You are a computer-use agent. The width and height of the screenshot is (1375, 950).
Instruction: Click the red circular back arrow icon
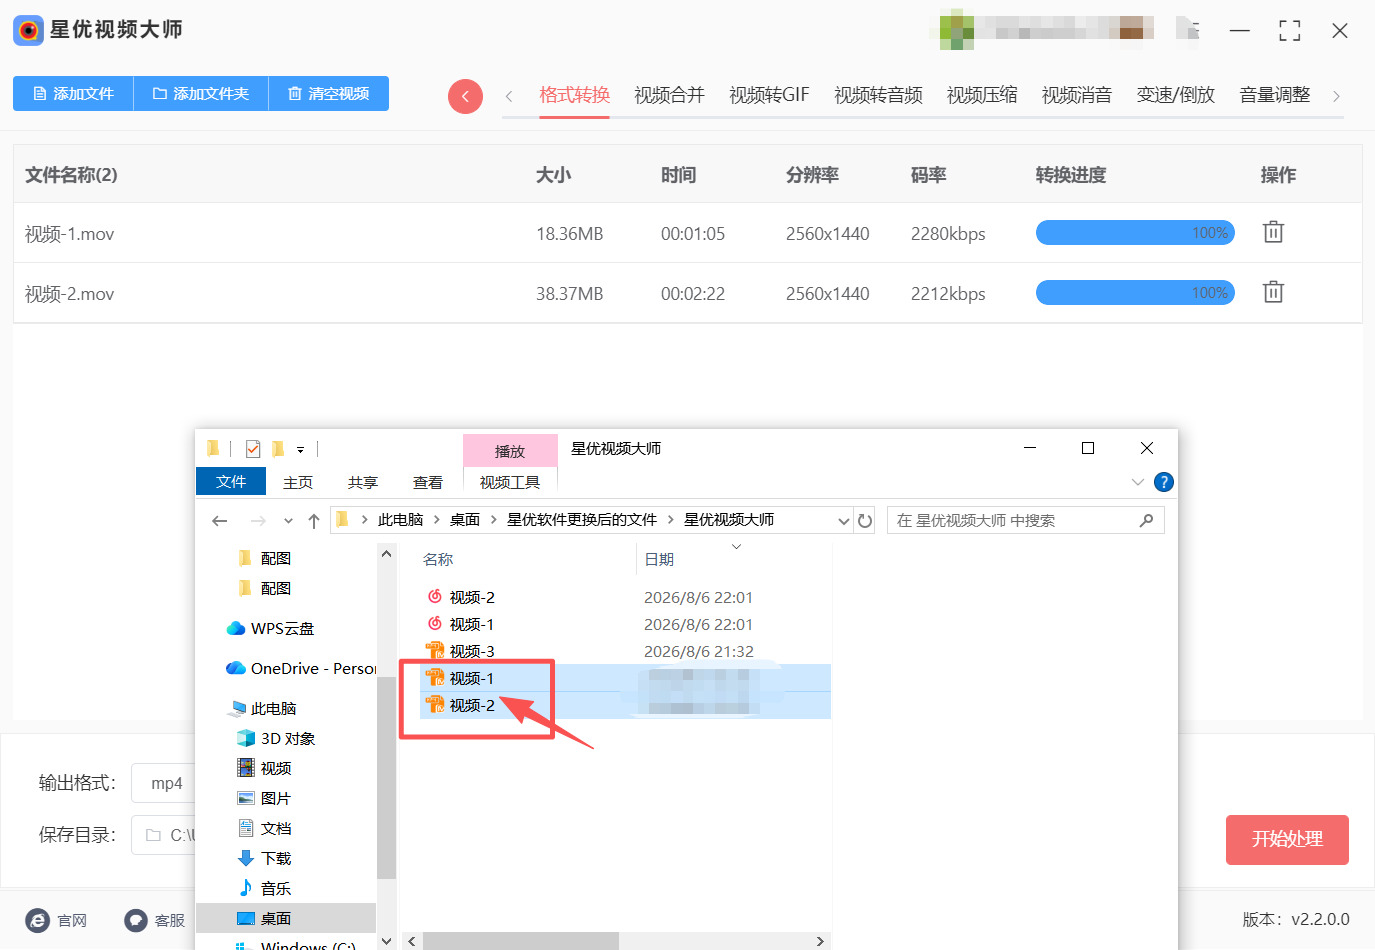pos(465,96)
